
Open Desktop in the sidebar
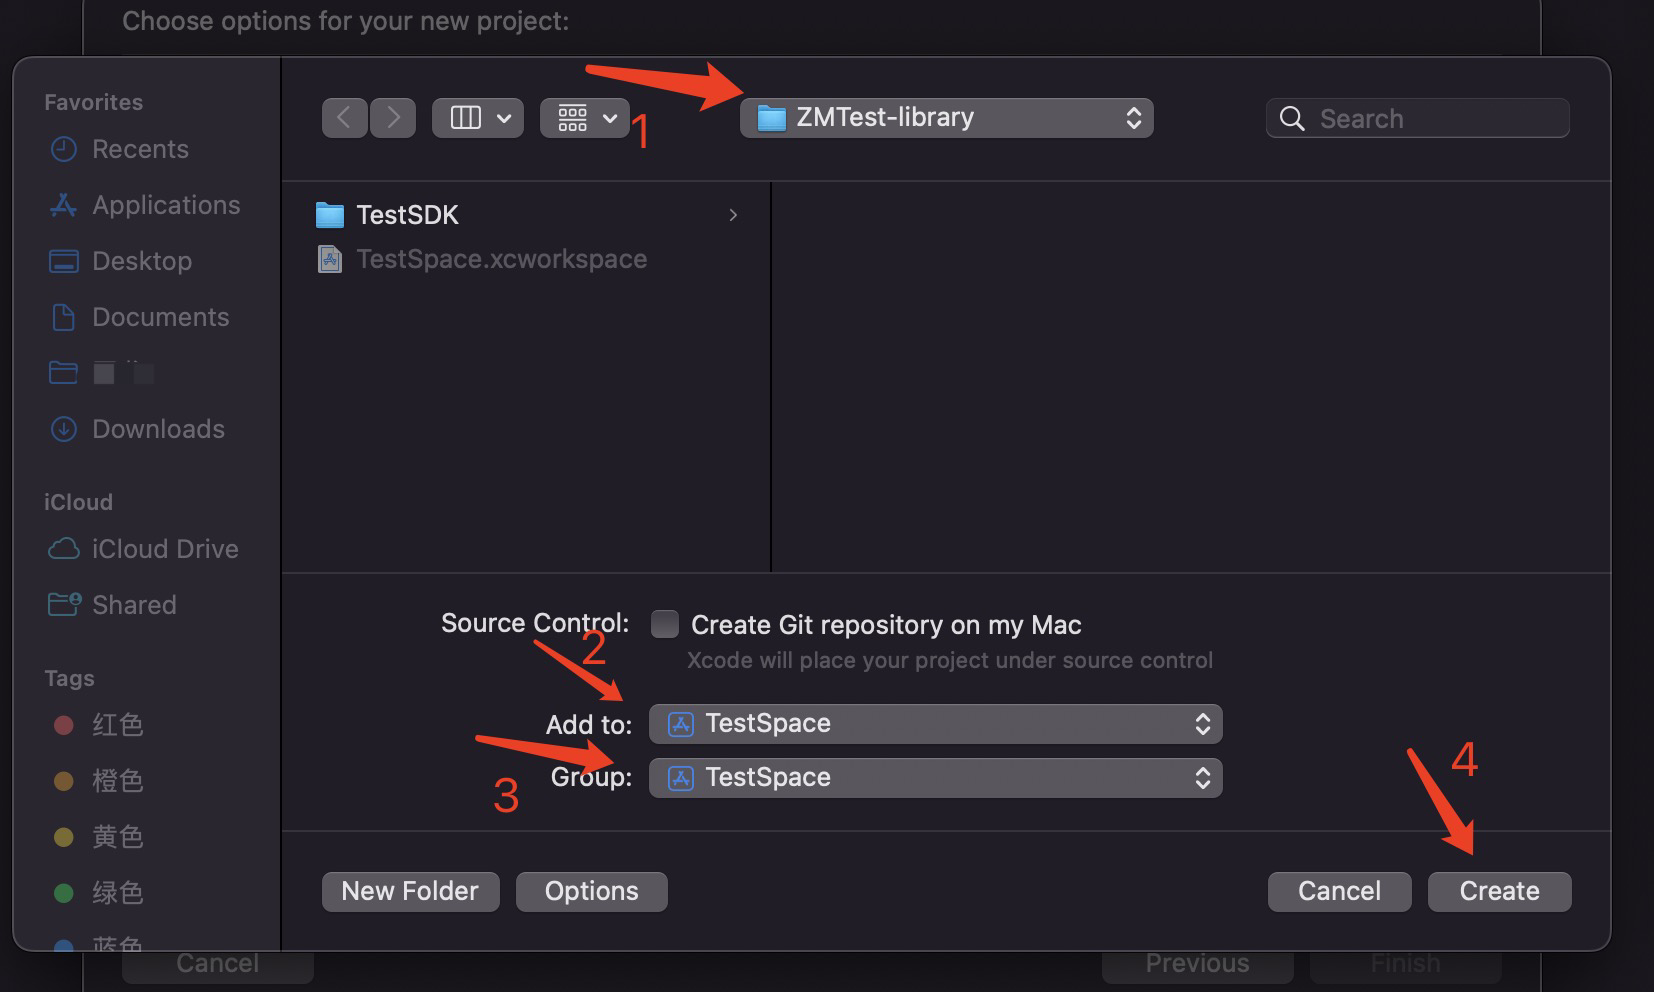[x=142, y=261]
